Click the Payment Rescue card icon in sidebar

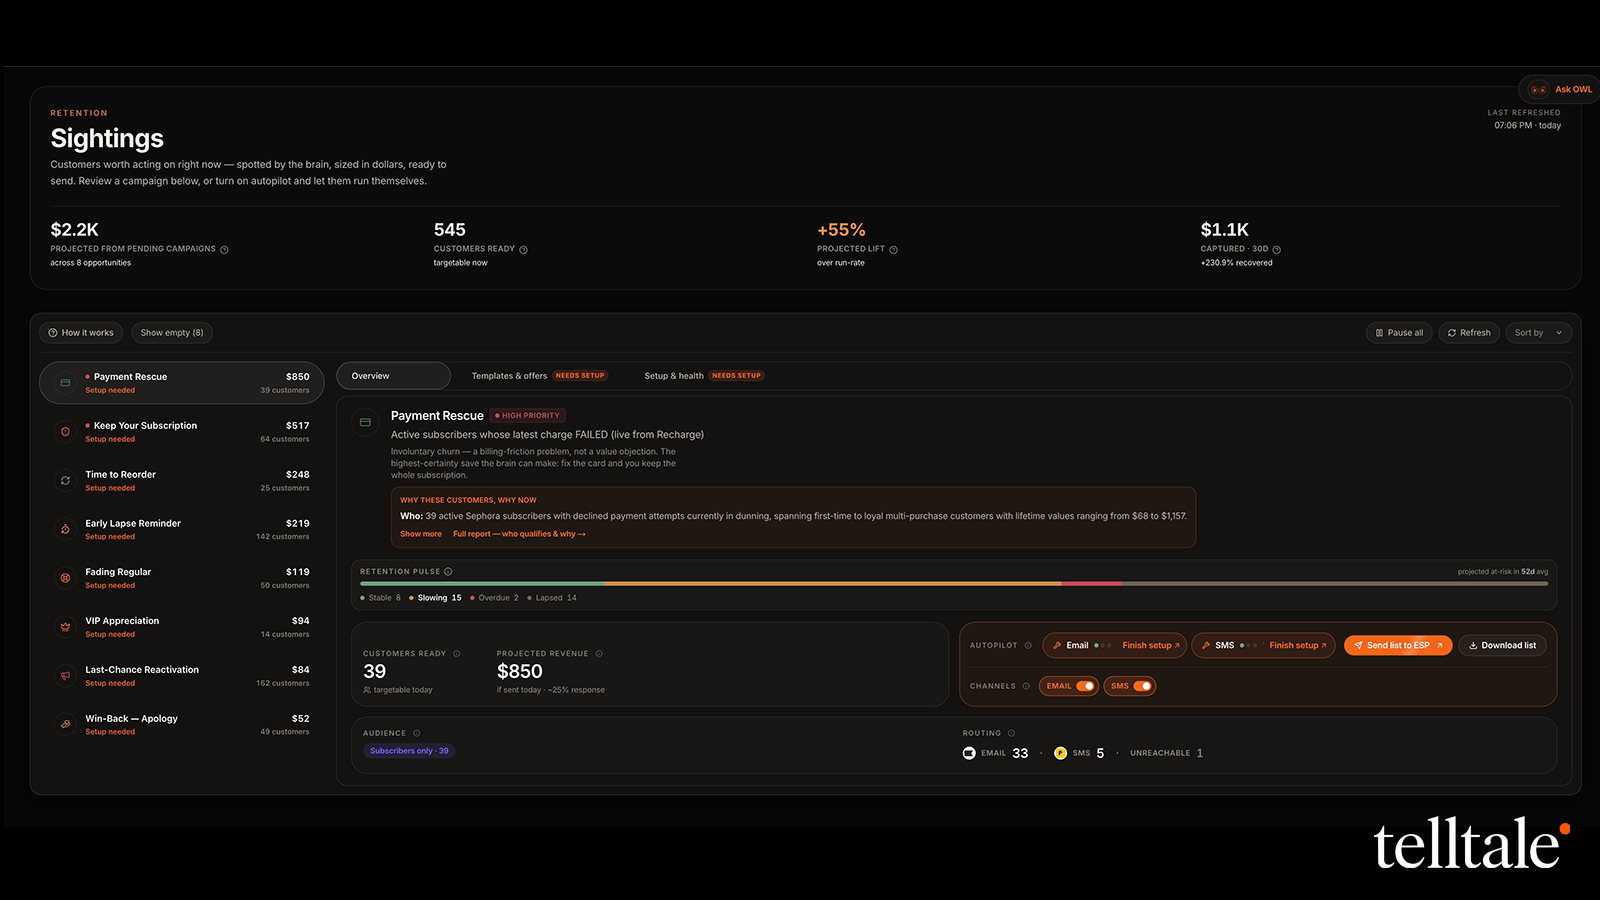[x=65, y=383]
